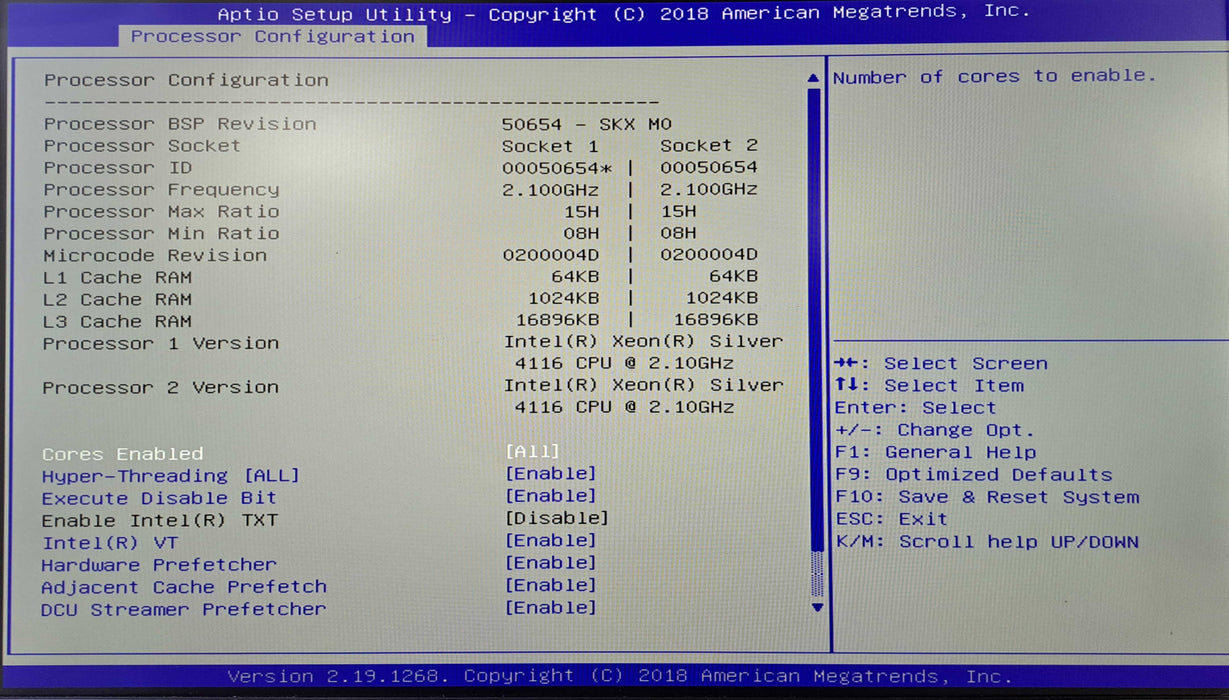Toggle Intel VT [Enable] value
Viewport: 1229px width, 700px height.
550,541
